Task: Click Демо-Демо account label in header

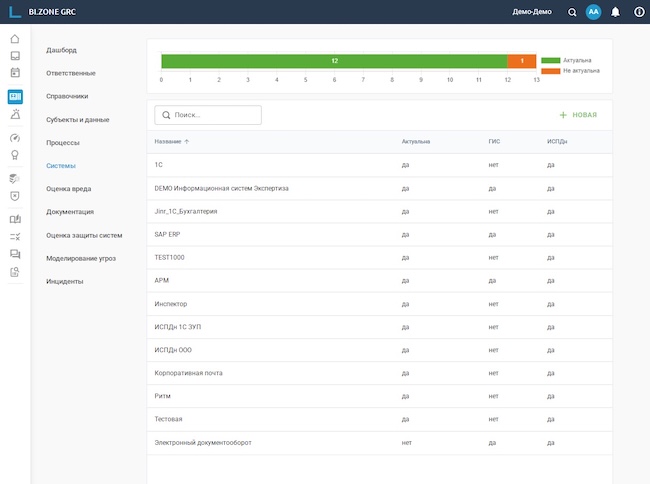Action: pos(532,12)
